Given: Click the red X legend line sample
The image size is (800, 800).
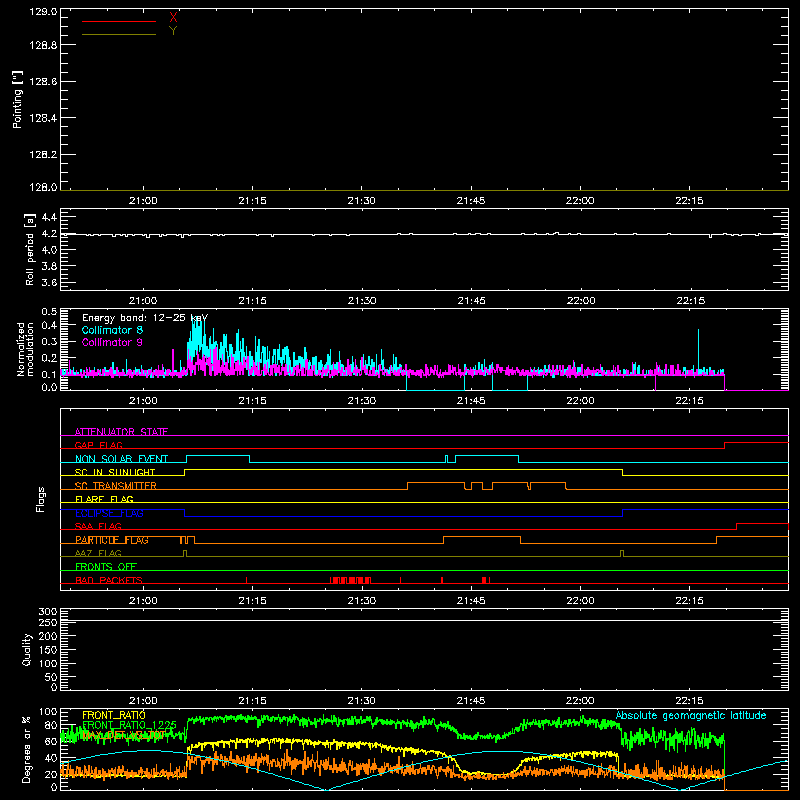Looking at the screenshot, I should (119, 21).
